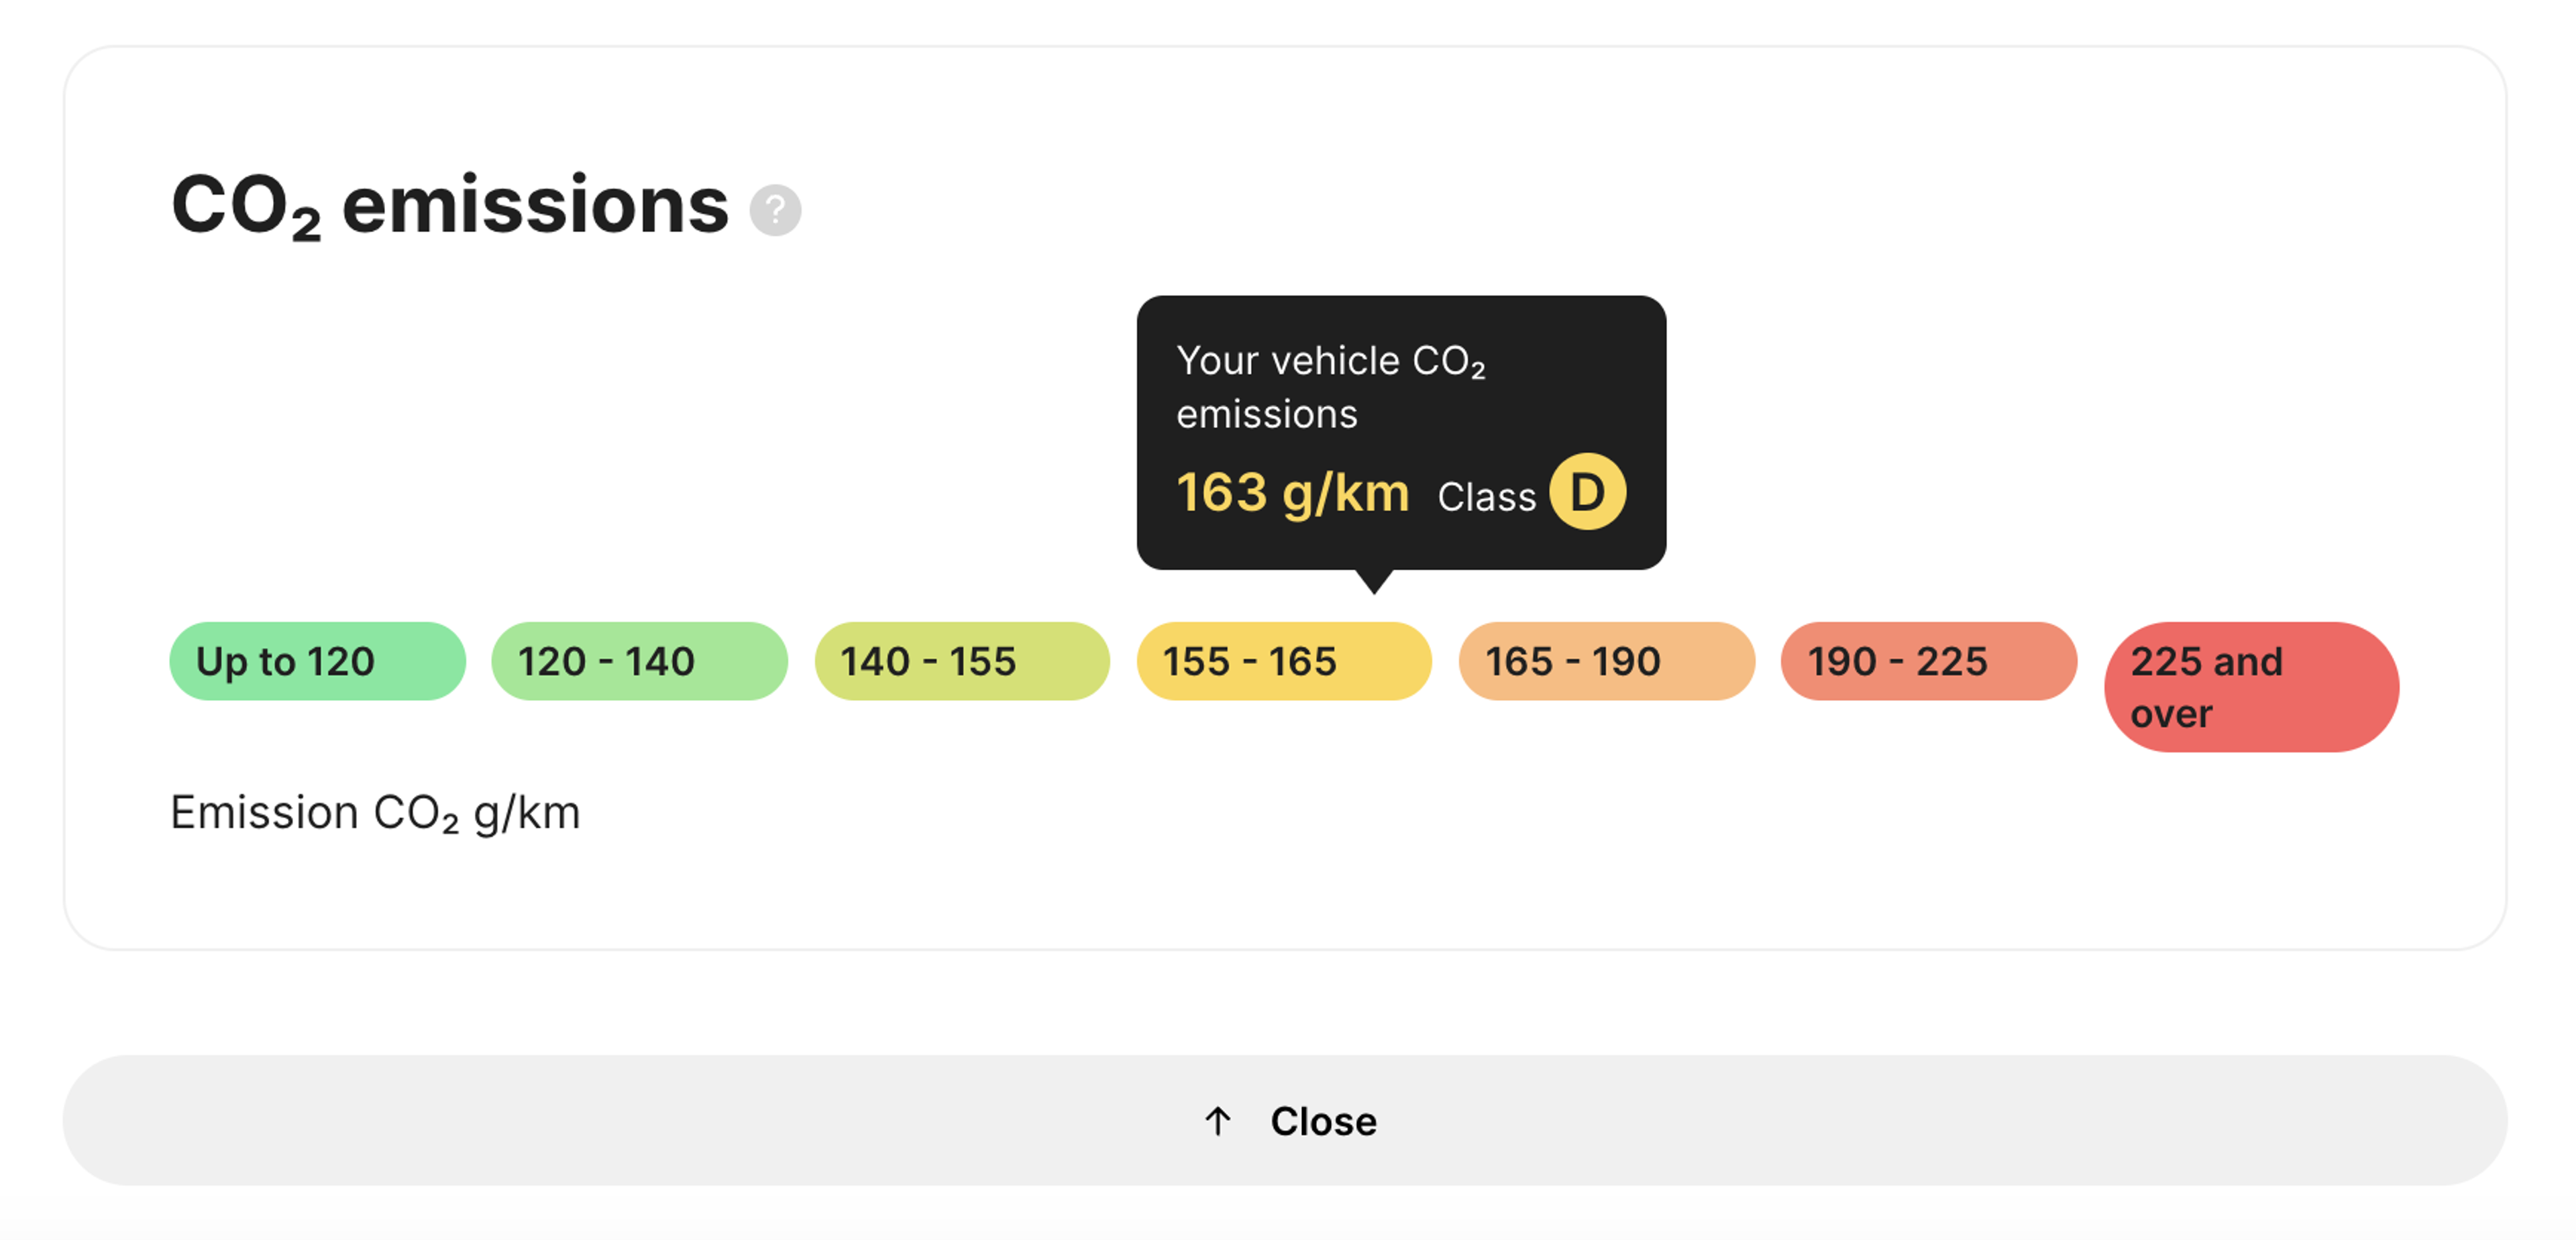Select the '120 - 140' emission range

click(639, 661)
